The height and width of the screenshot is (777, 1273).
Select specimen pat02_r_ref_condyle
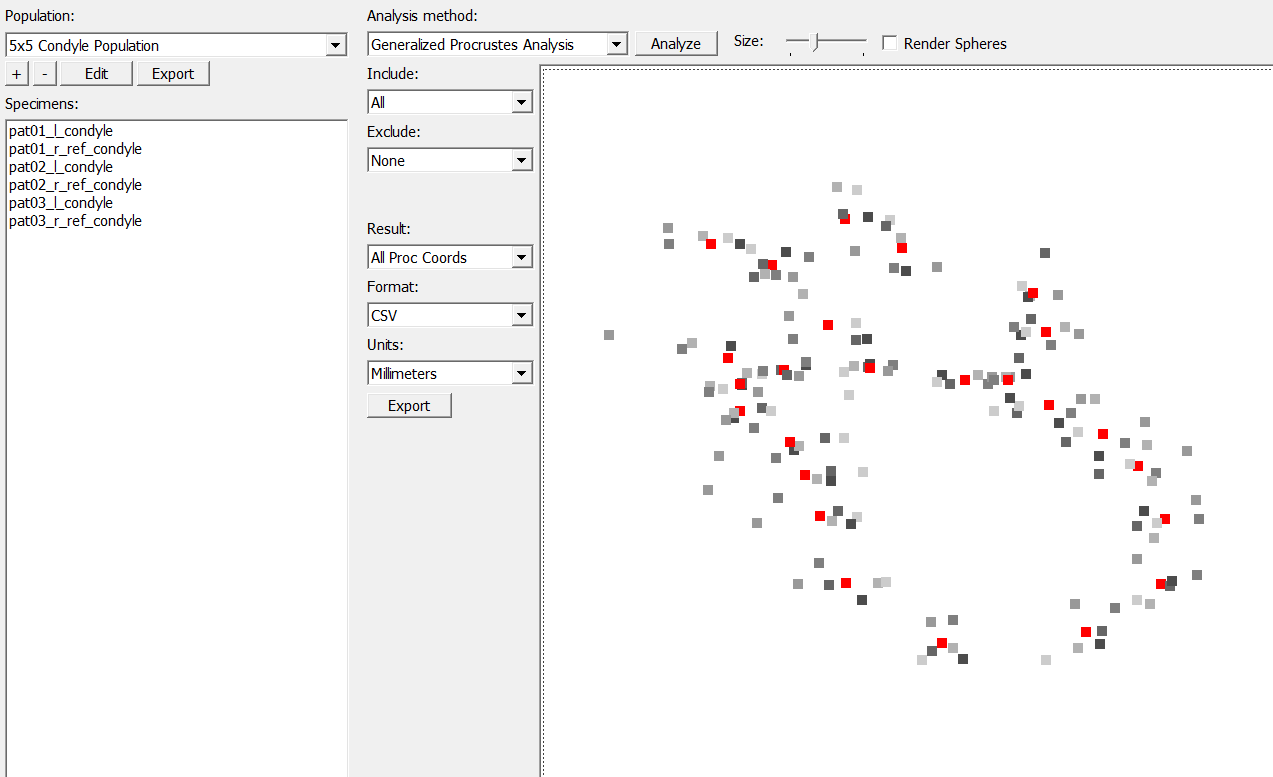(75, 185)
